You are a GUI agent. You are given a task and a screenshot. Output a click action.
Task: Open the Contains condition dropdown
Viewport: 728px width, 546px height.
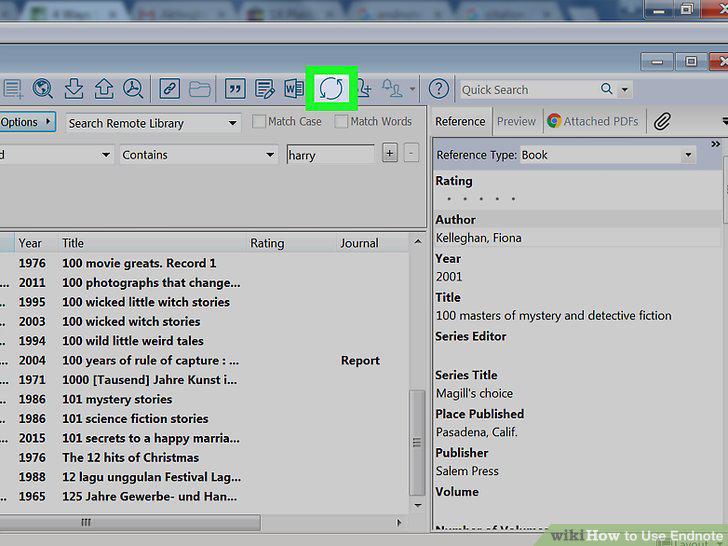point(199,155)
